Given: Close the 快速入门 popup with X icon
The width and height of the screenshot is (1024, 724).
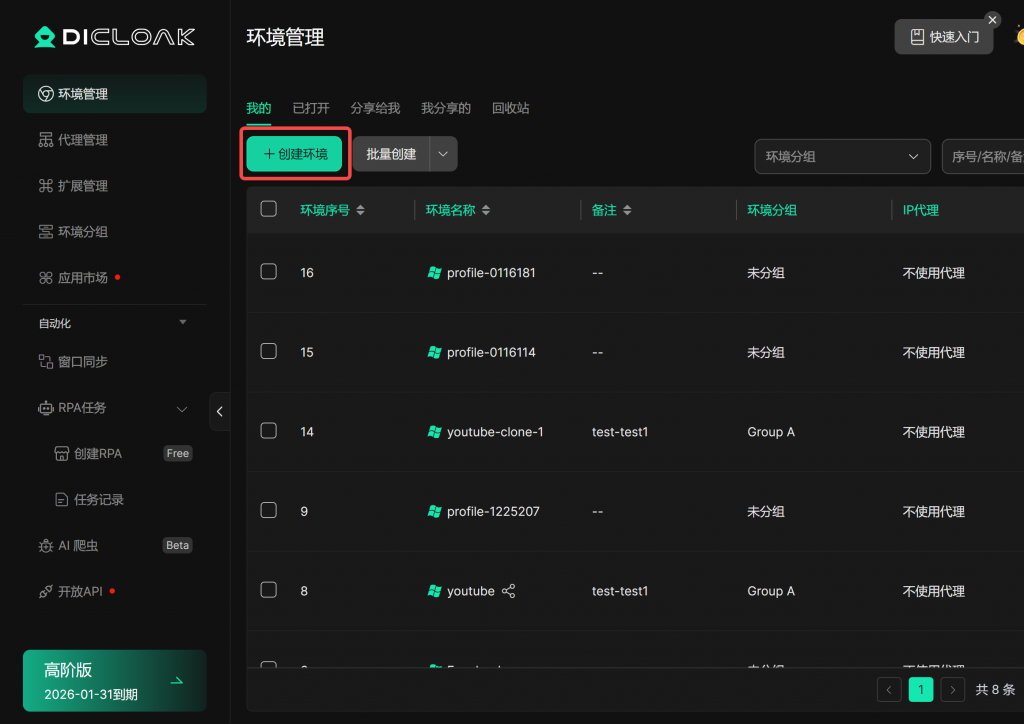Looking at the screenshot, I should [992, 20].
